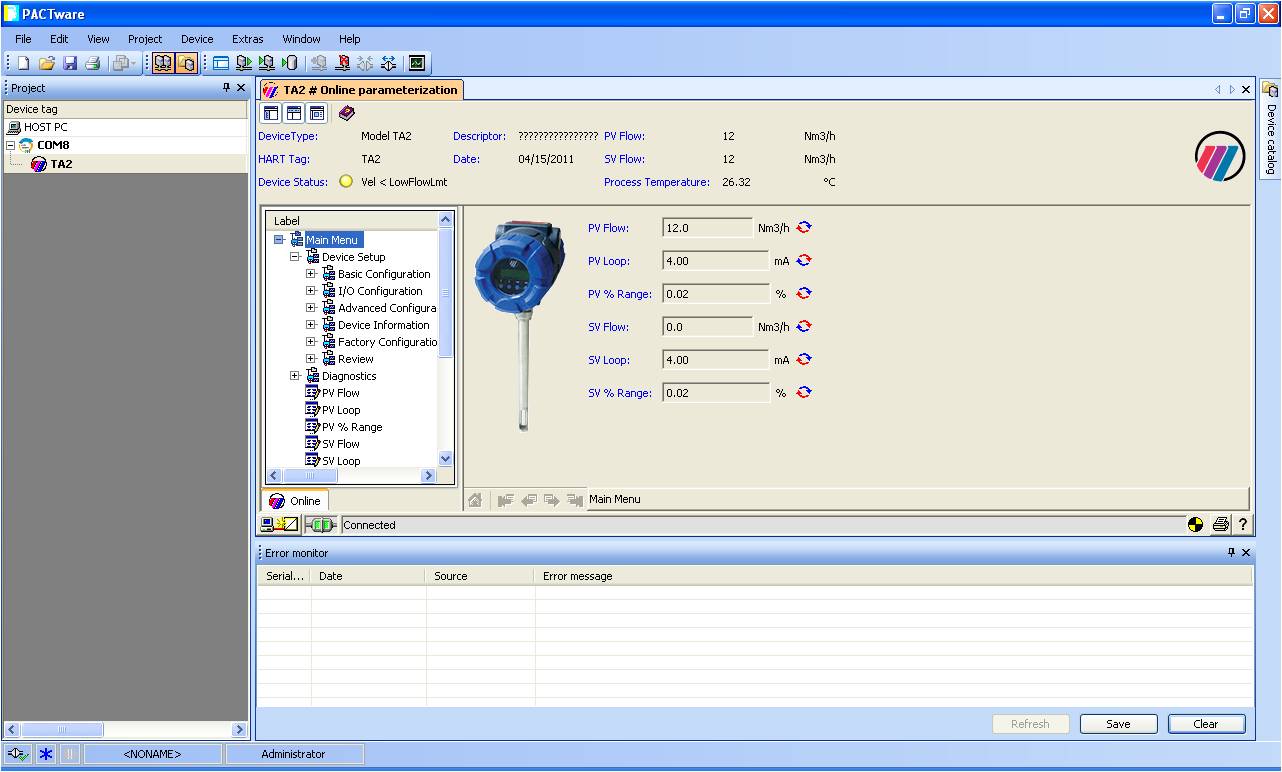Collapse the Main Menu tree node
This screenshot has height=772, width=1282.
point(279,240)
